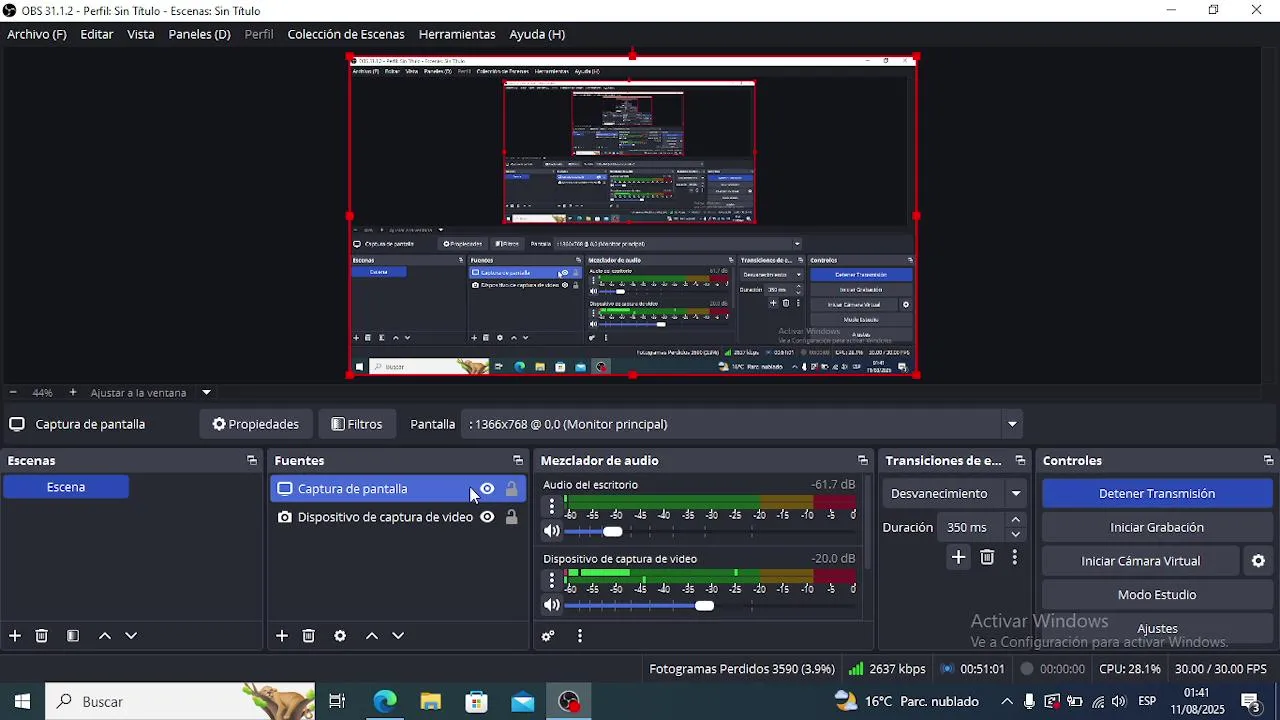Undock the Escenas panel

pyautogui.click(x=252, y=461)
